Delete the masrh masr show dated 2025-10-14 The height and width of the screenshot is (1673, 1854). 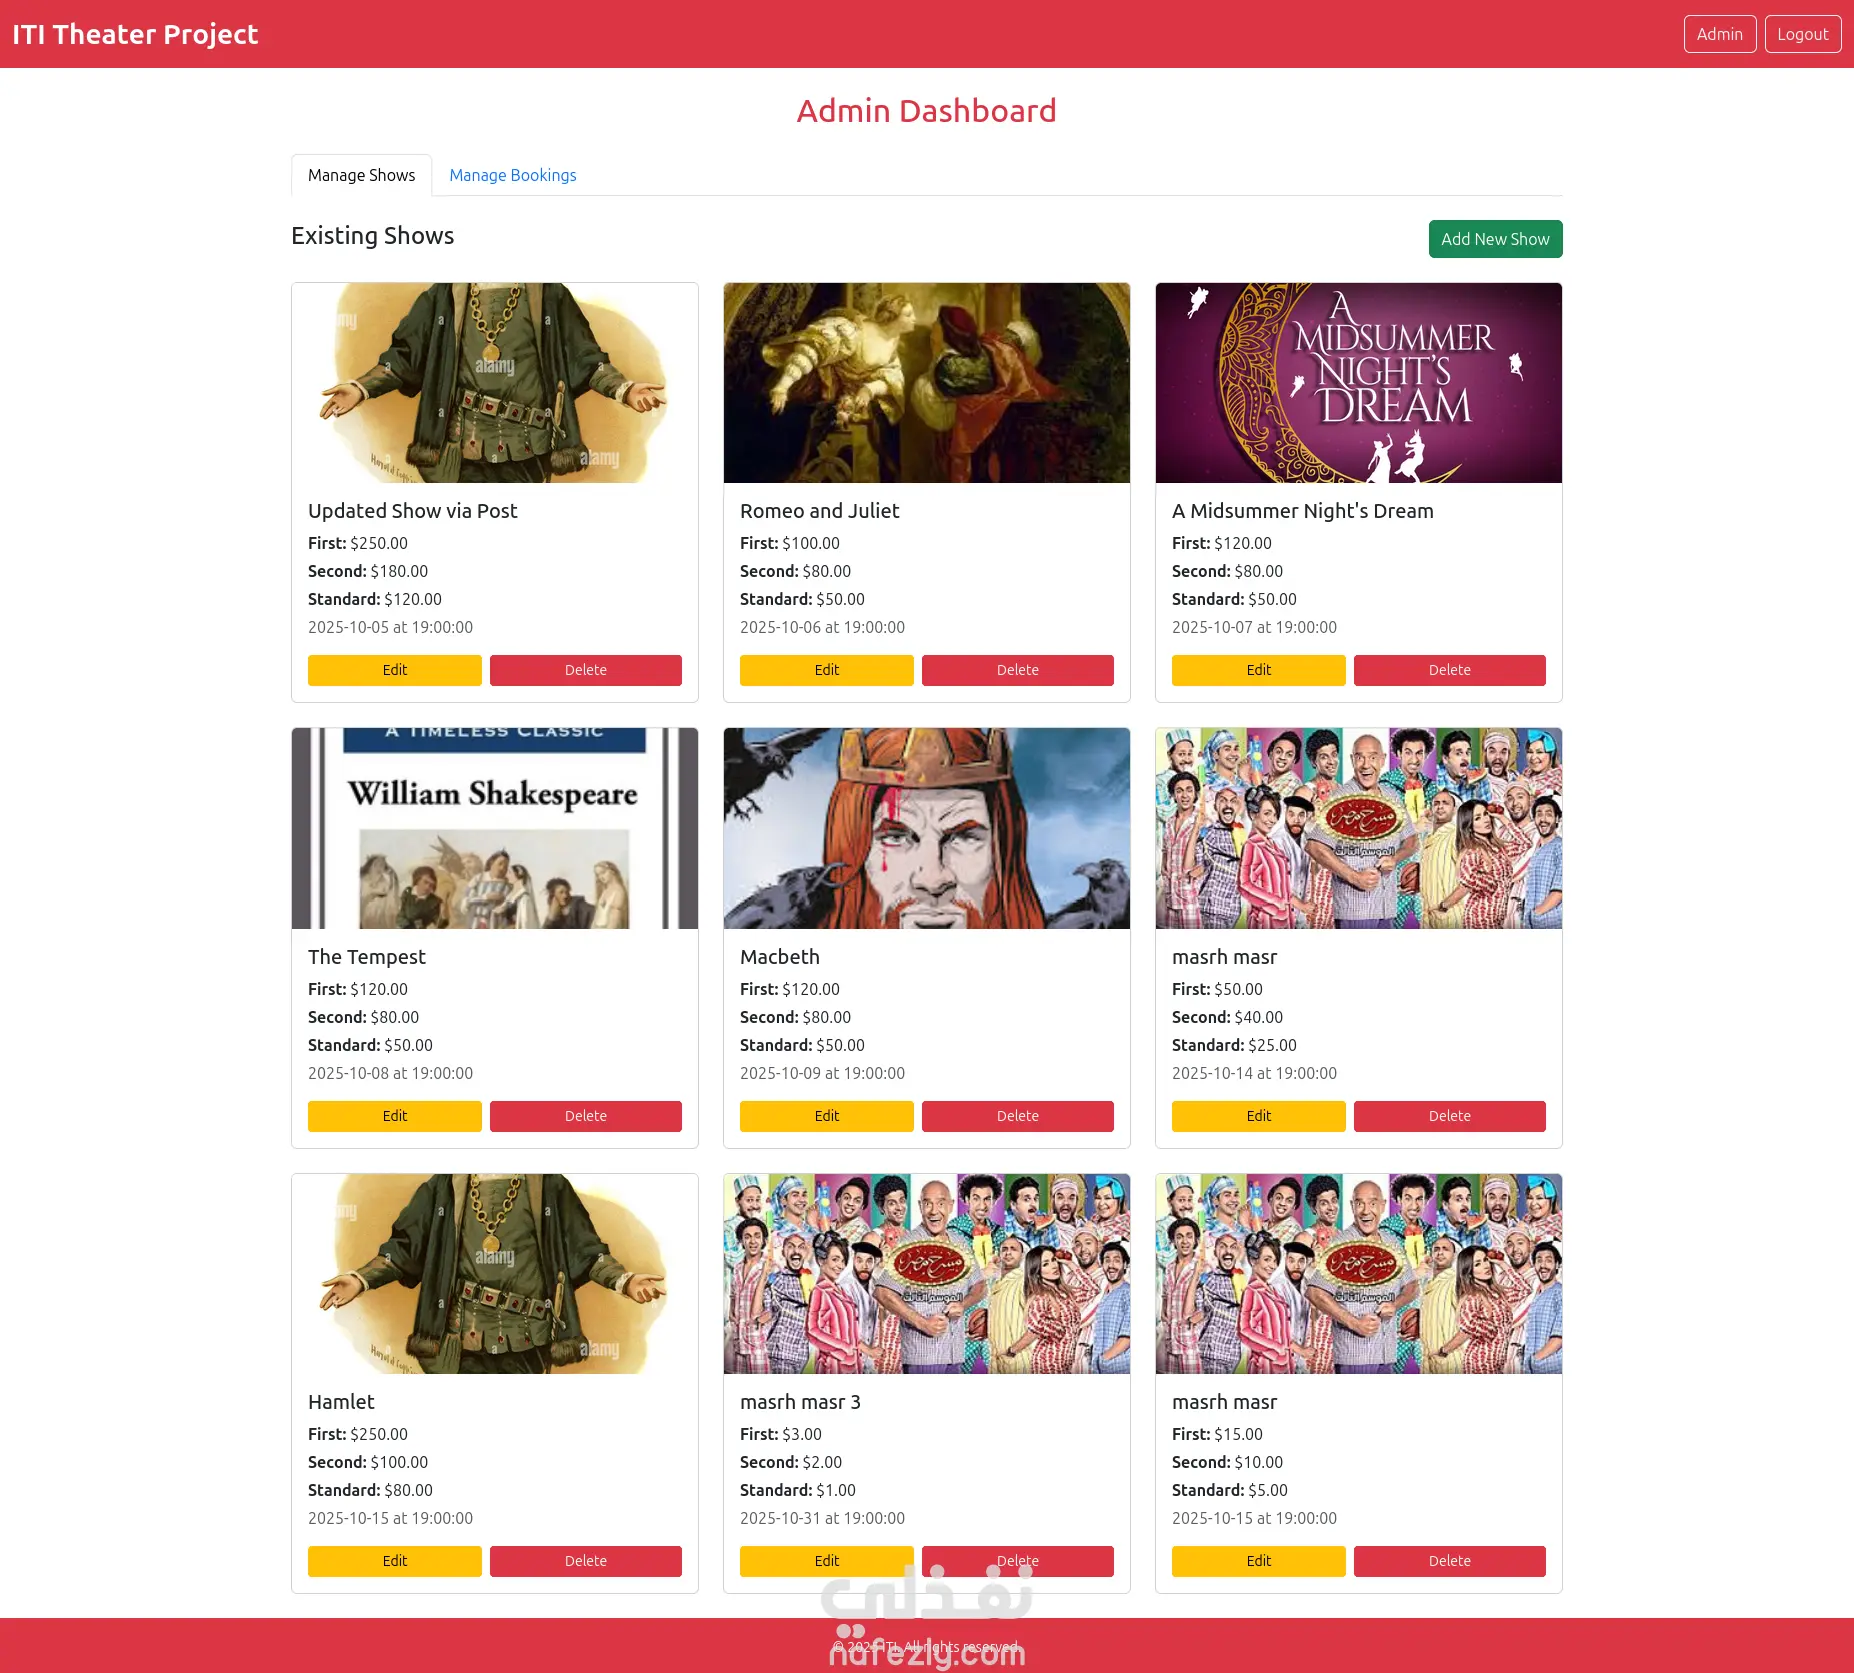pos(1450,1116)
